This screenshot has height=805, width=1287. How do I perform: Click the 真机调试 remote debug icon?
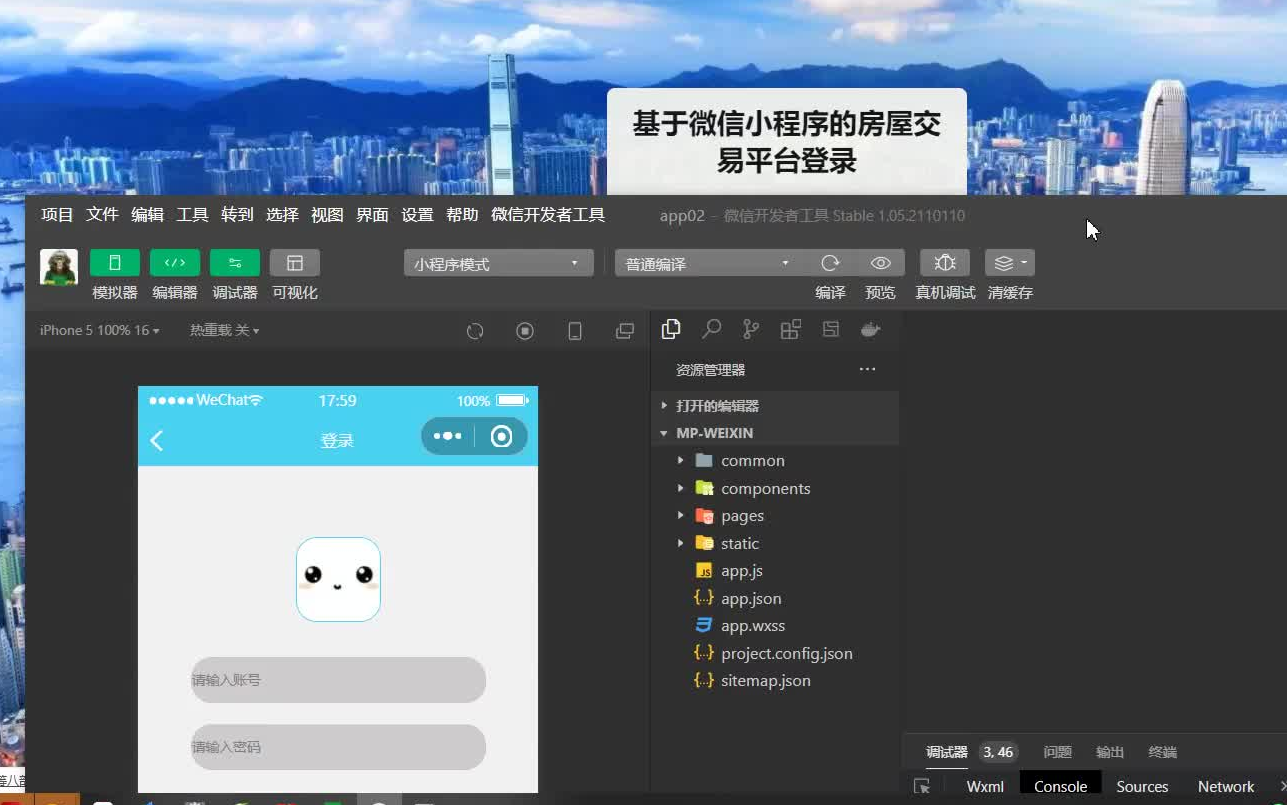944,263
